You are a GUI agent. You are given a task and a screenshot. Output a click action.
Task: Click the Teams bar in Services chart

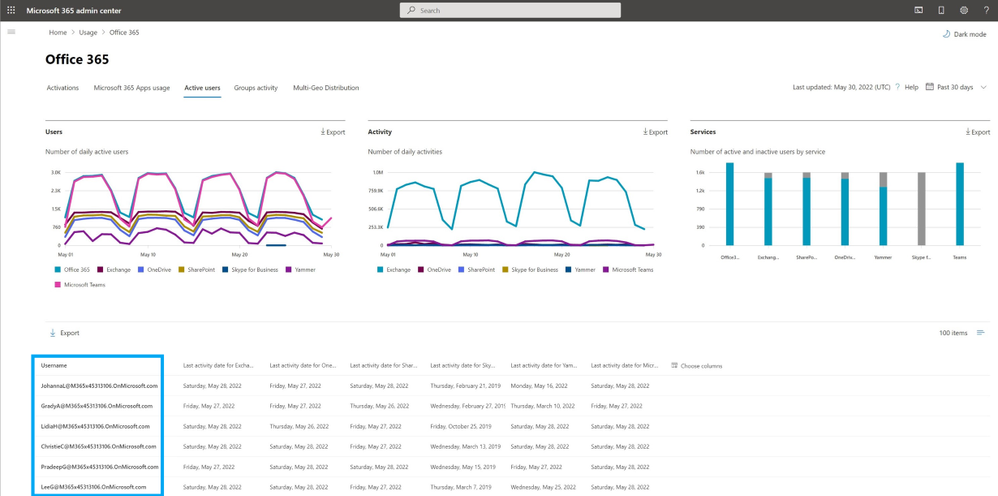tap(960, 204)
